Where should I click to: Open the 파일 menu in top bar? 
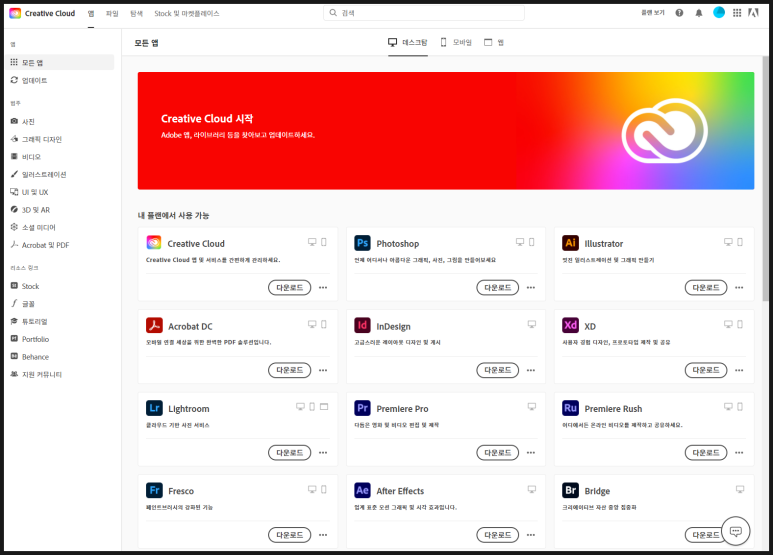(112, 14)
